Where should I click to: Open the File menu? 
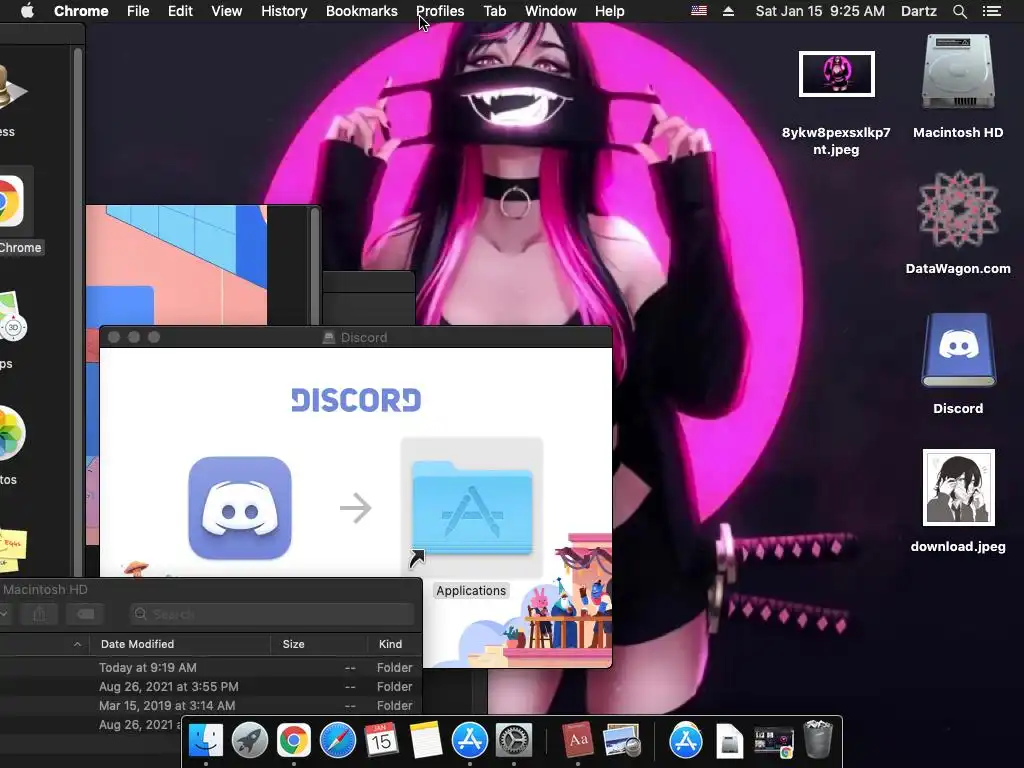[138, 11]
